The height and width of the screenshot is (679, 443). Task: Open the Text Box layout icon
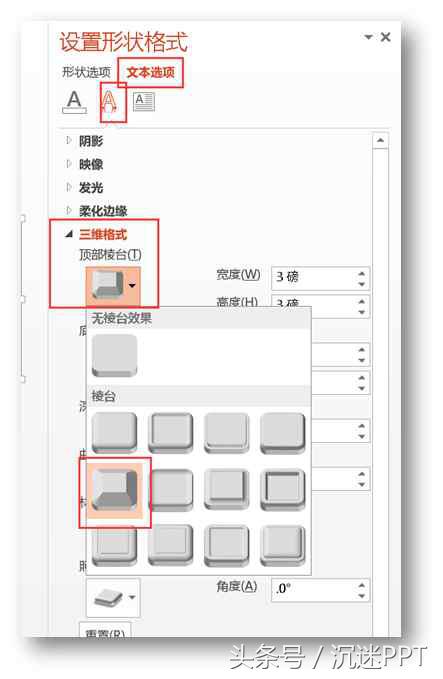[x=143, y=101]
